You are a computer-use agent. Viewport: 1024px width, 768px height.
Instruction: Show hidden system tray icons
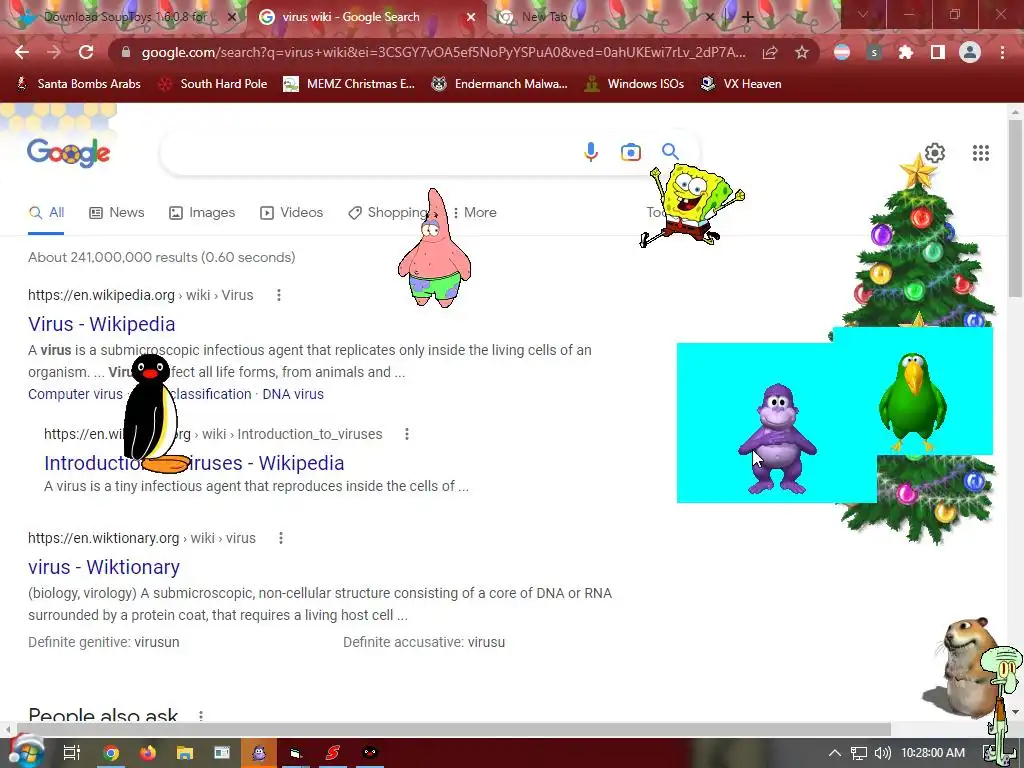pos(835,753)
